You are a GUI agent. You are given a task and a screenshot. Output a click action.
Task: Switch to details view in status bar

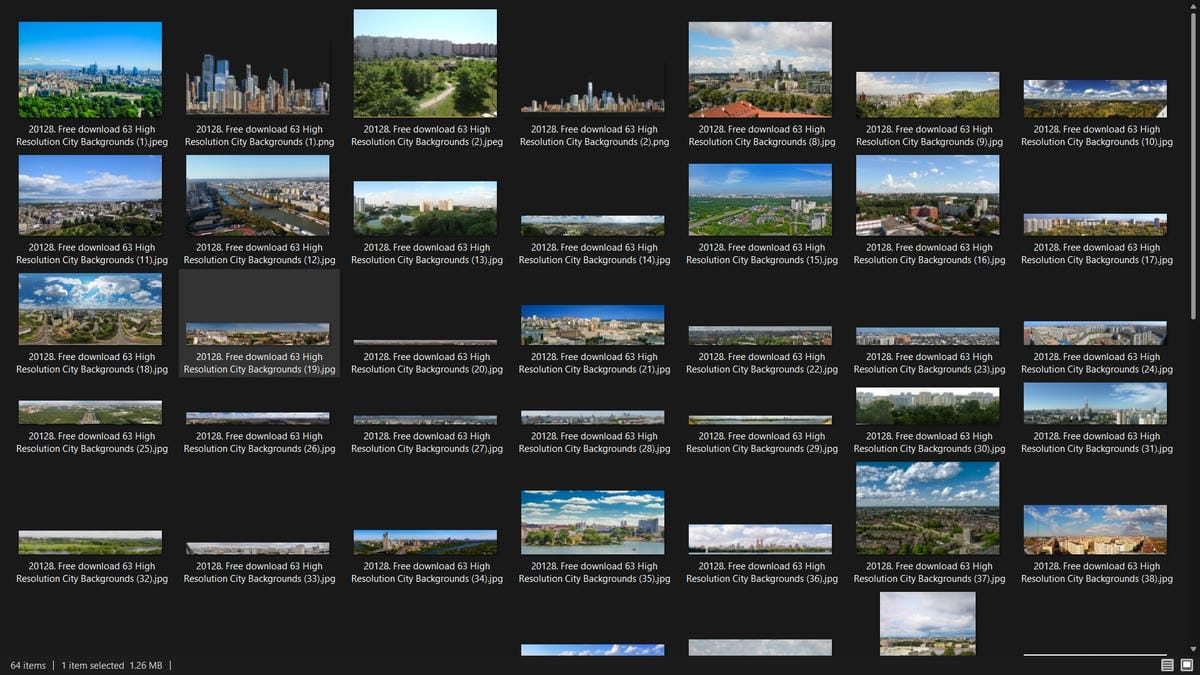click(x=1167, y=665)
